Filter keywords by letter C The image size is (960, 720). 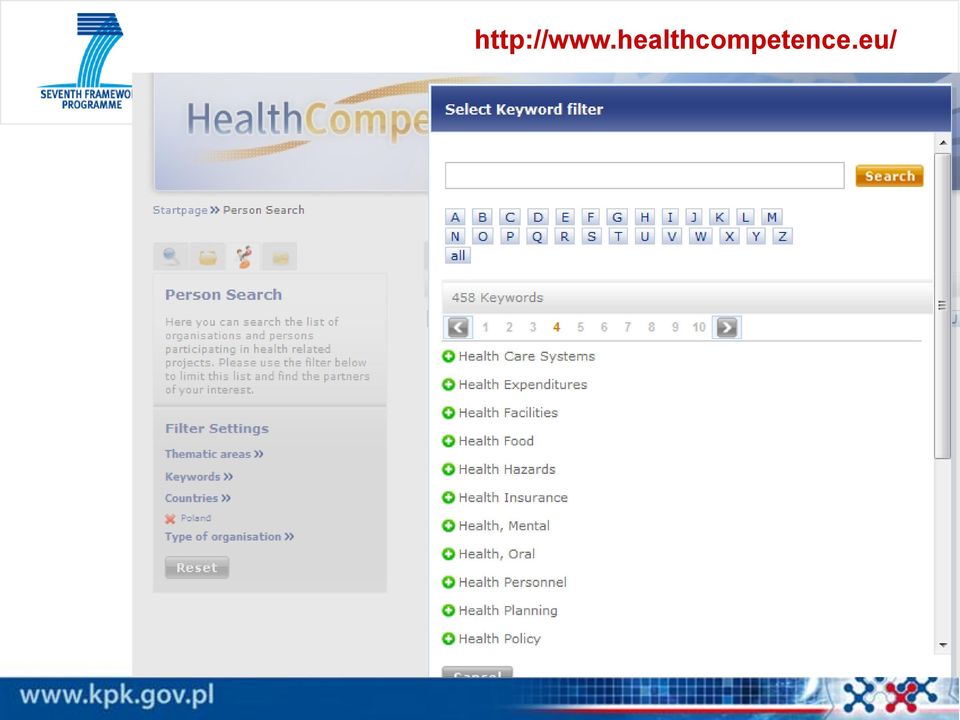[509, 217]
